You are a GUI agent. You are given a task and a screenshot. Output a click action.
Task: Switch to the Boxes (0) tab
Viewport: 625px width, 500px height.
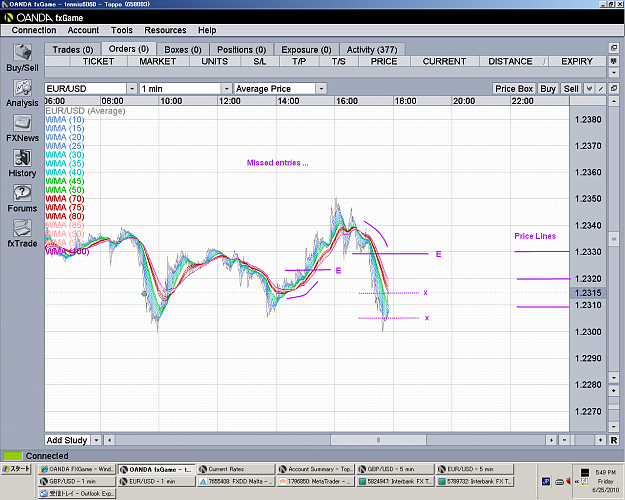tap(183, 50)
